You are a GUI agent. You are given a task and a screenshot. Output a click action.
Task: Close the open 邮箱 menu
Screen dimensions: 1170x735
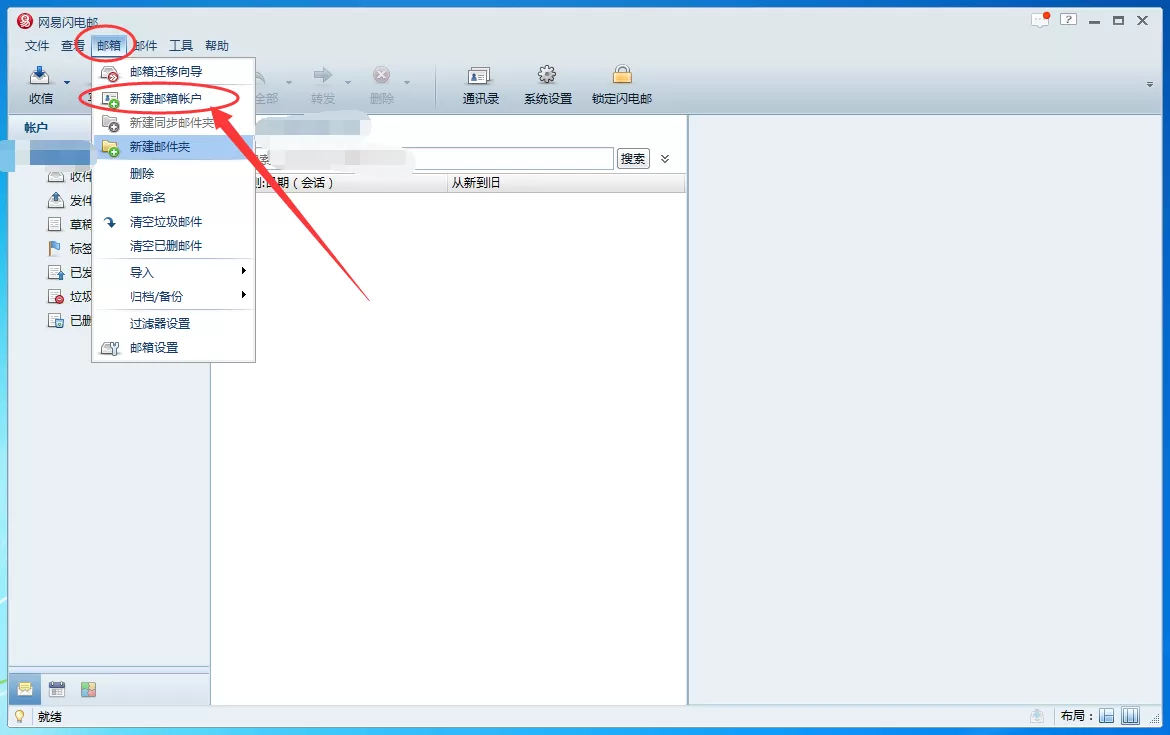tap(109, 46)
